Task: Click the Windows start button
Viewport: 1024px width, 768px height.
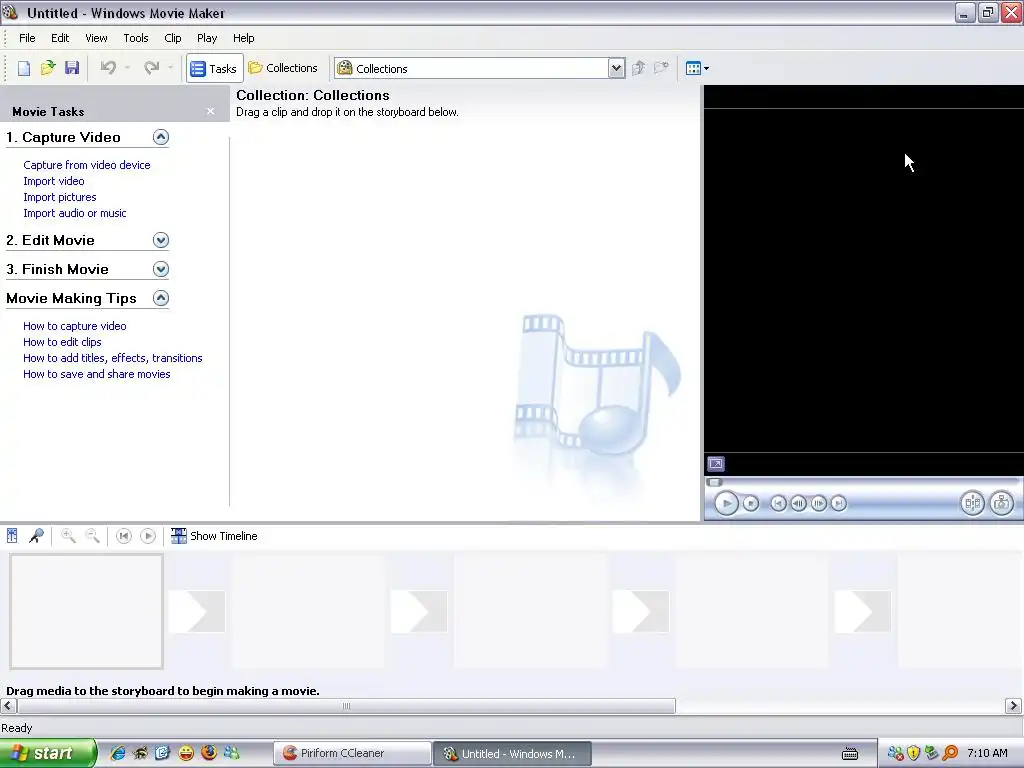Action: click(48, 754)
